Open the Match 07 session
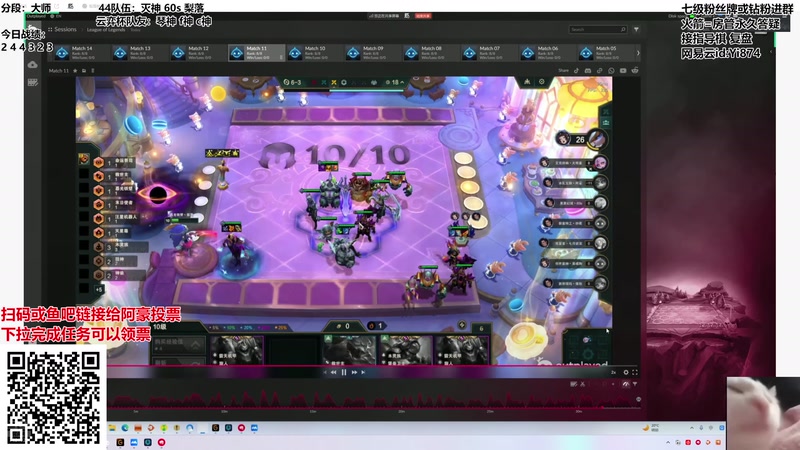 [489, 53]
